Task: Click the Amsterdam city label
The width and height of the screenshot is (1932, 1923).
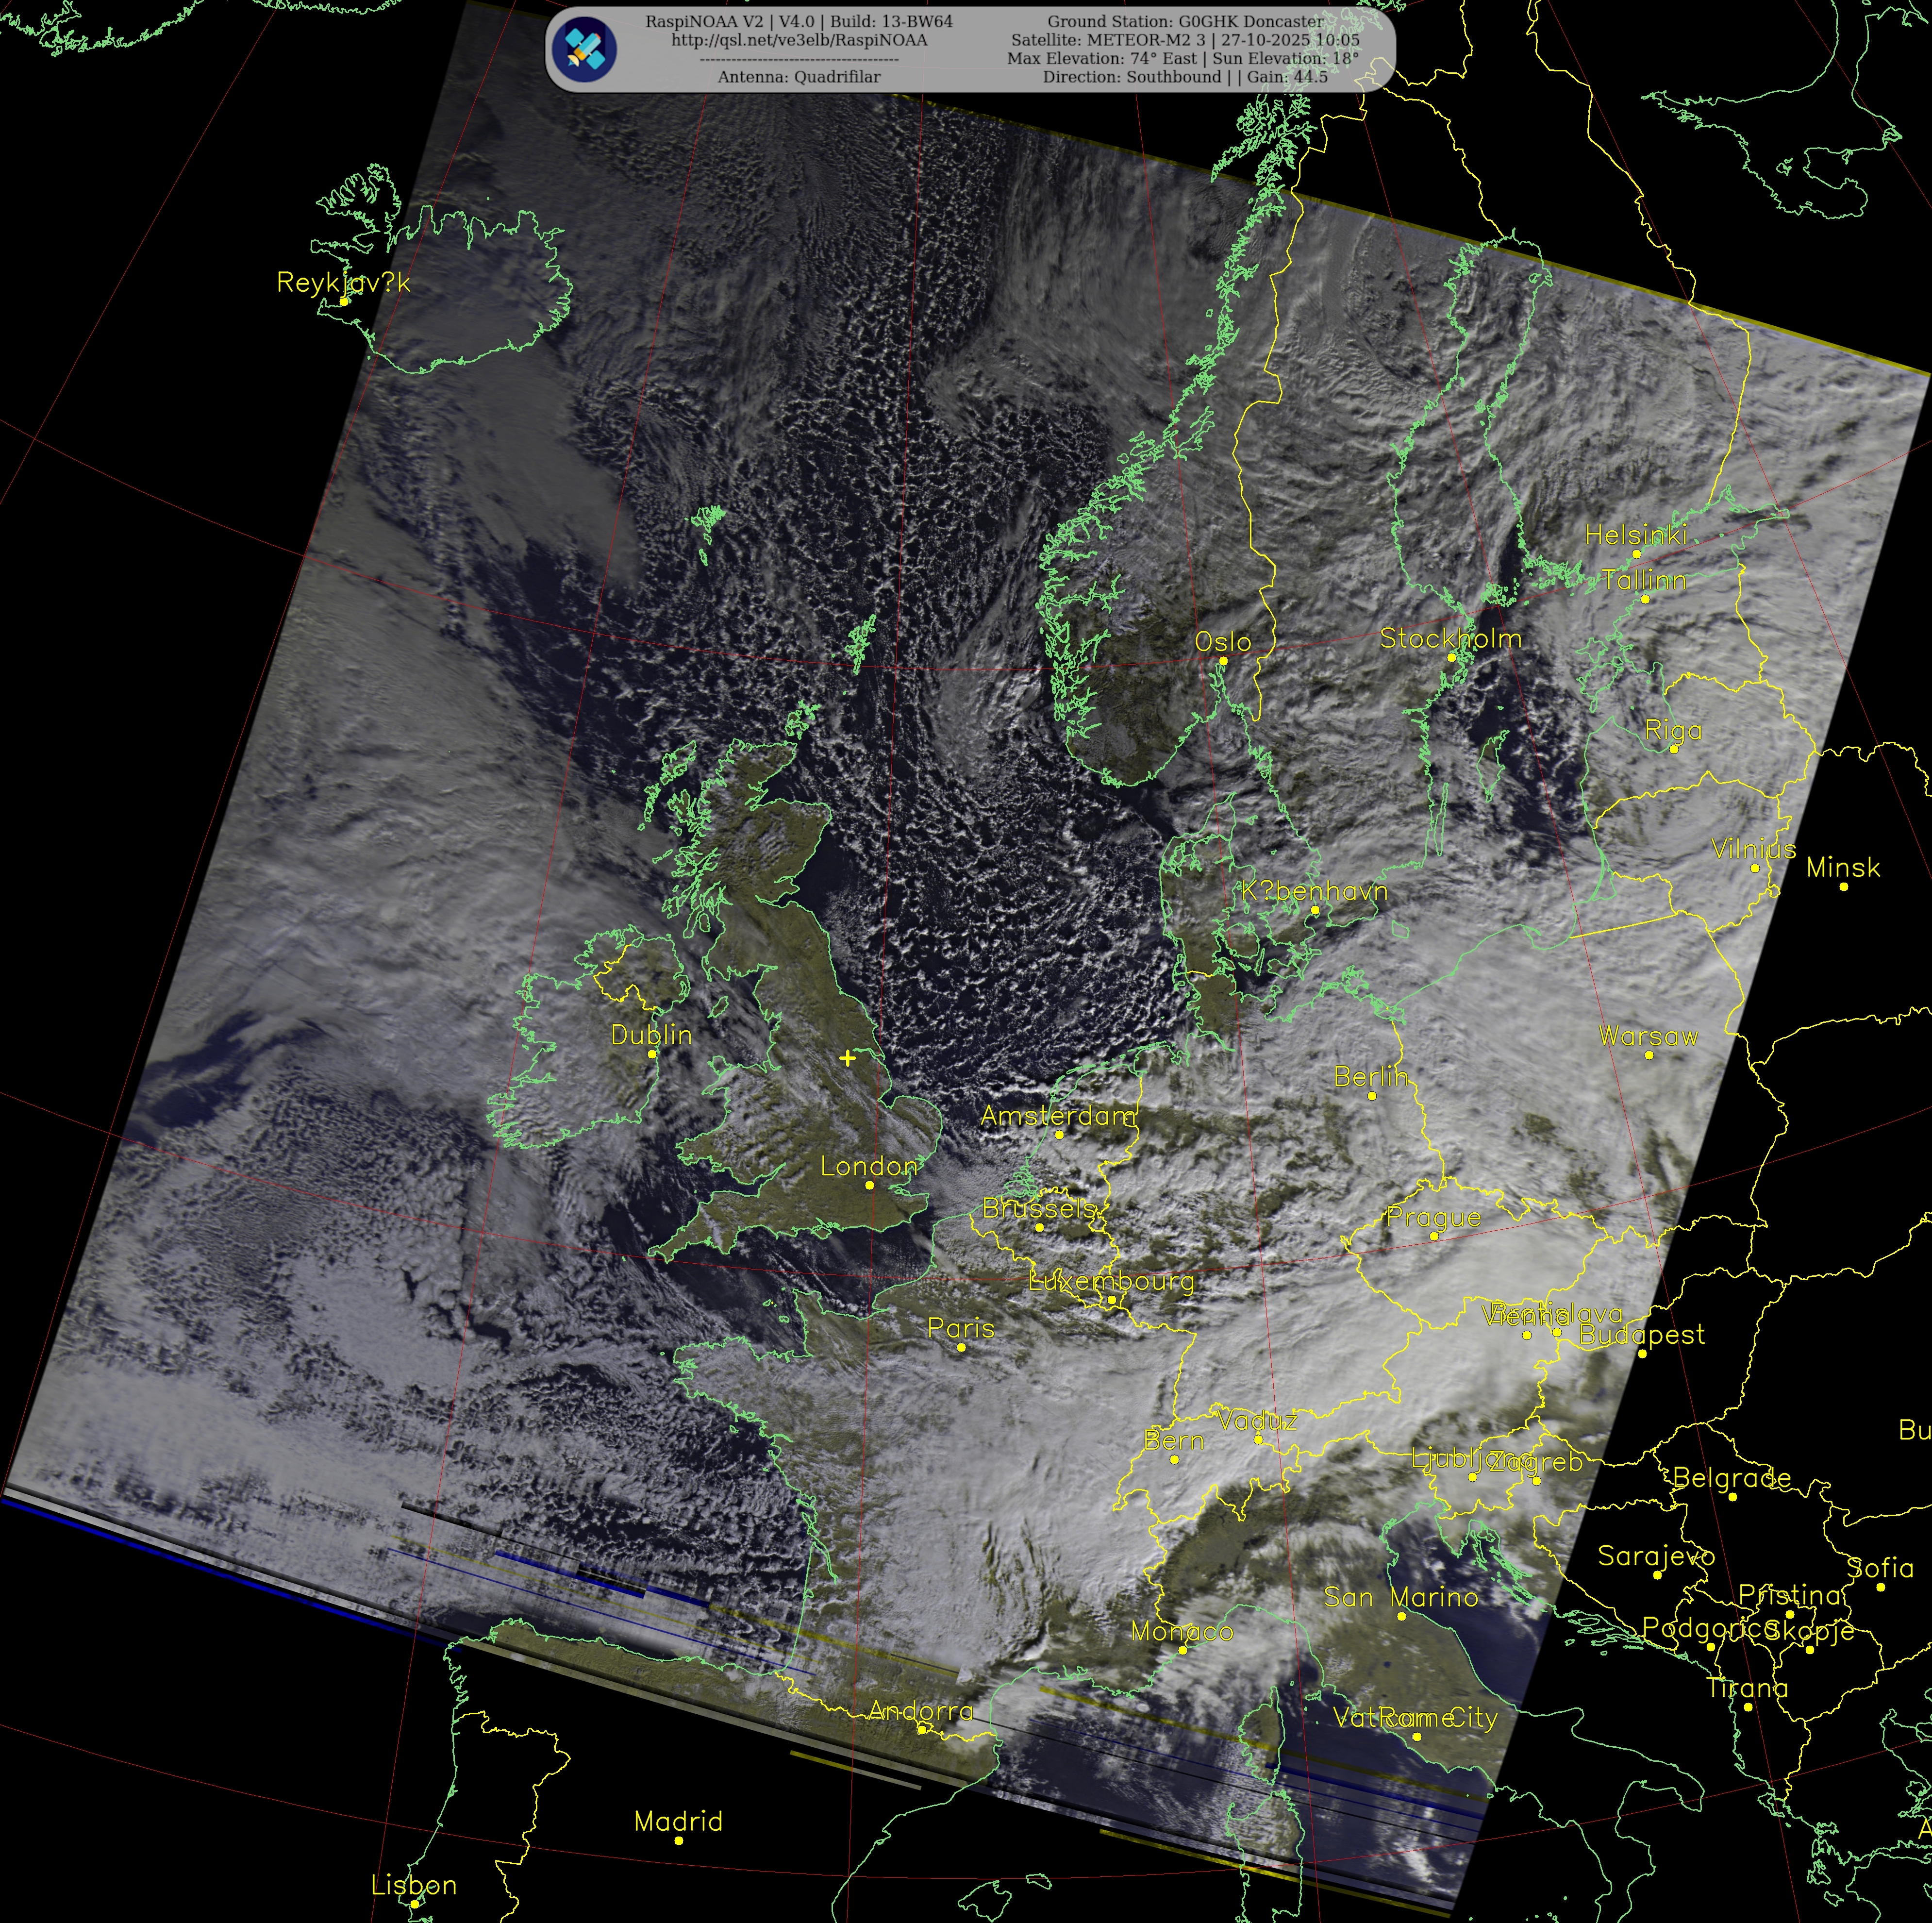Action: click(x=1058, y=1115)
